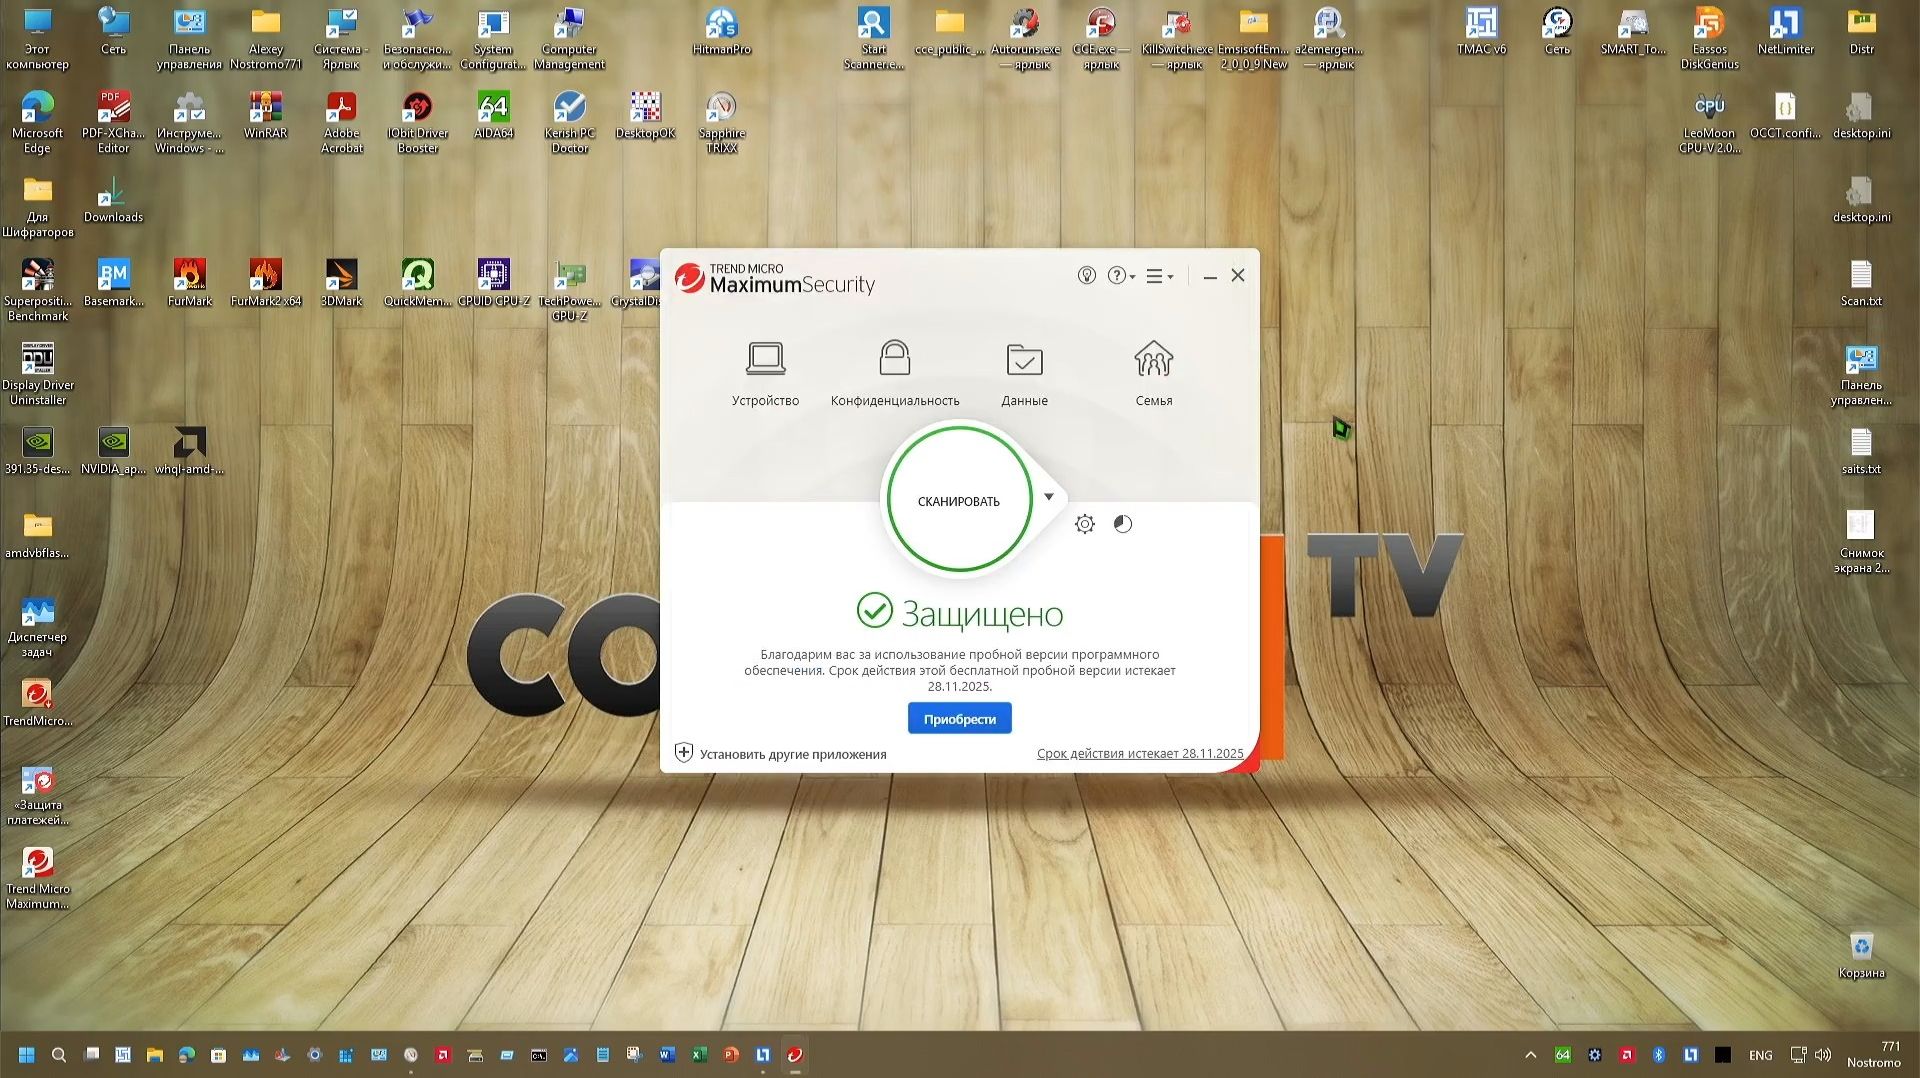
Task: Open the Данные (Data) section
Action: click(1024, 373)
